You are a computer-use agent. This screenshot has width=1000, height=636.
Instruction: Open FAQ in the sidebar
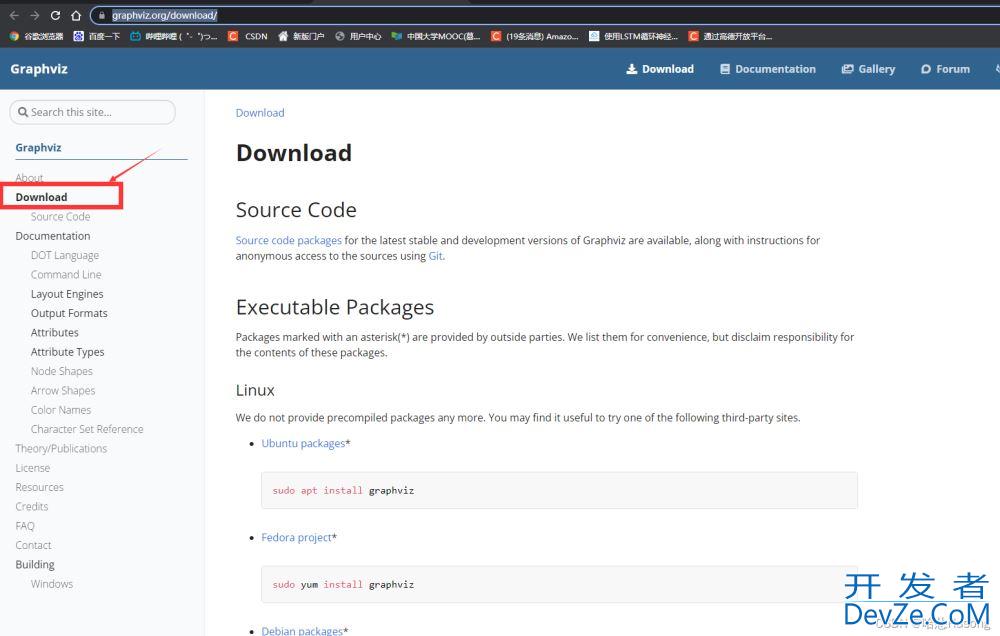25,526
